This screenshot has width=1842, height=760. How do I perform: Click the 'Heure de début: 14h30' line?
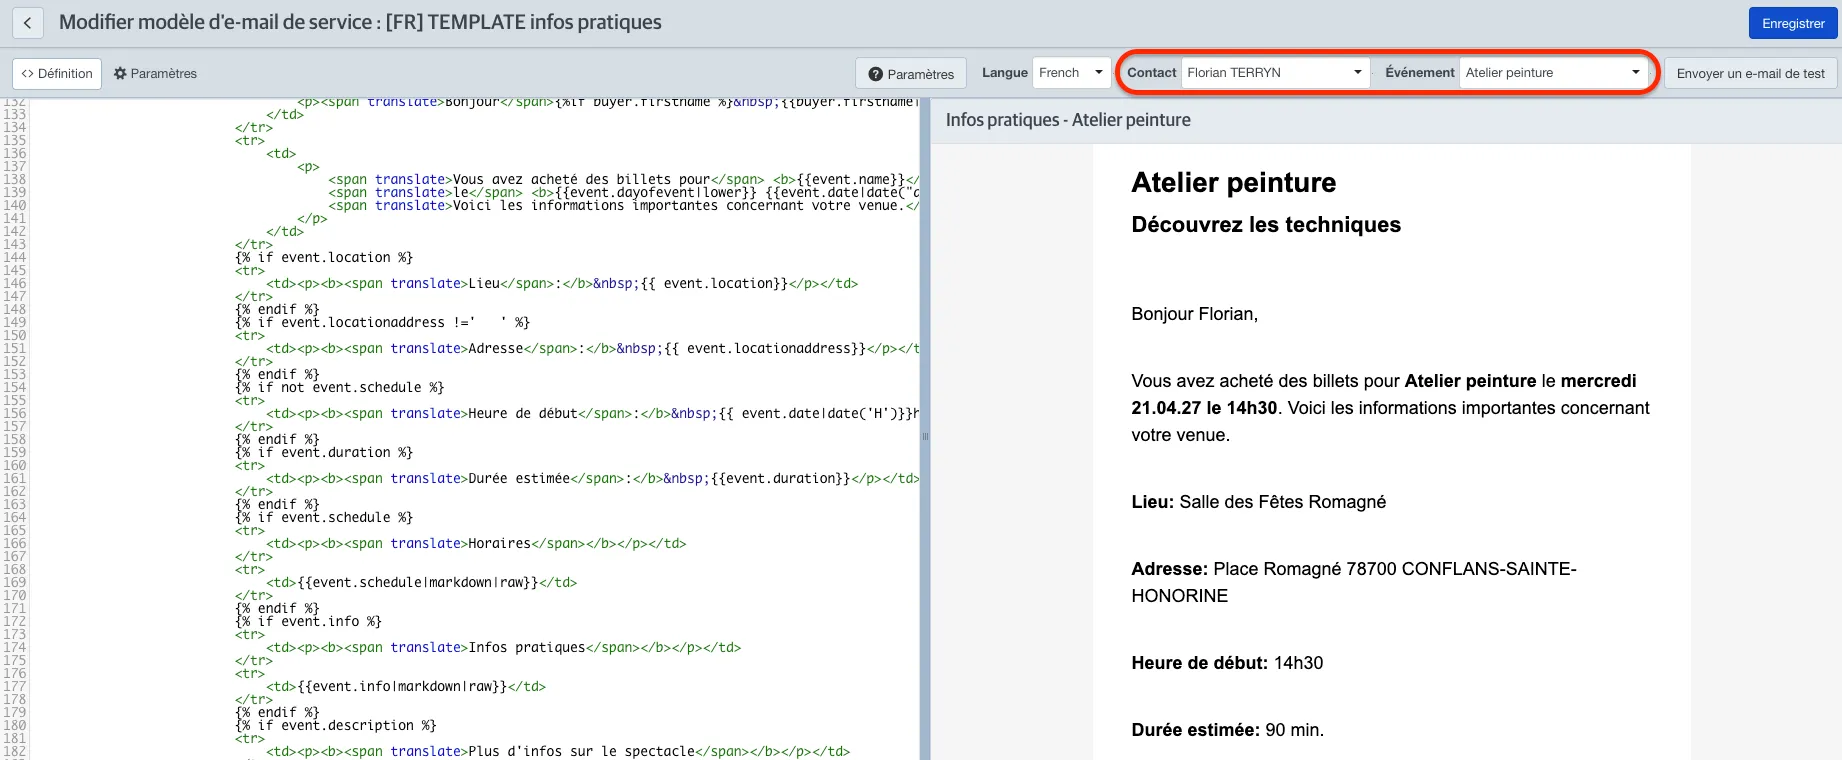pos(1227,663)
